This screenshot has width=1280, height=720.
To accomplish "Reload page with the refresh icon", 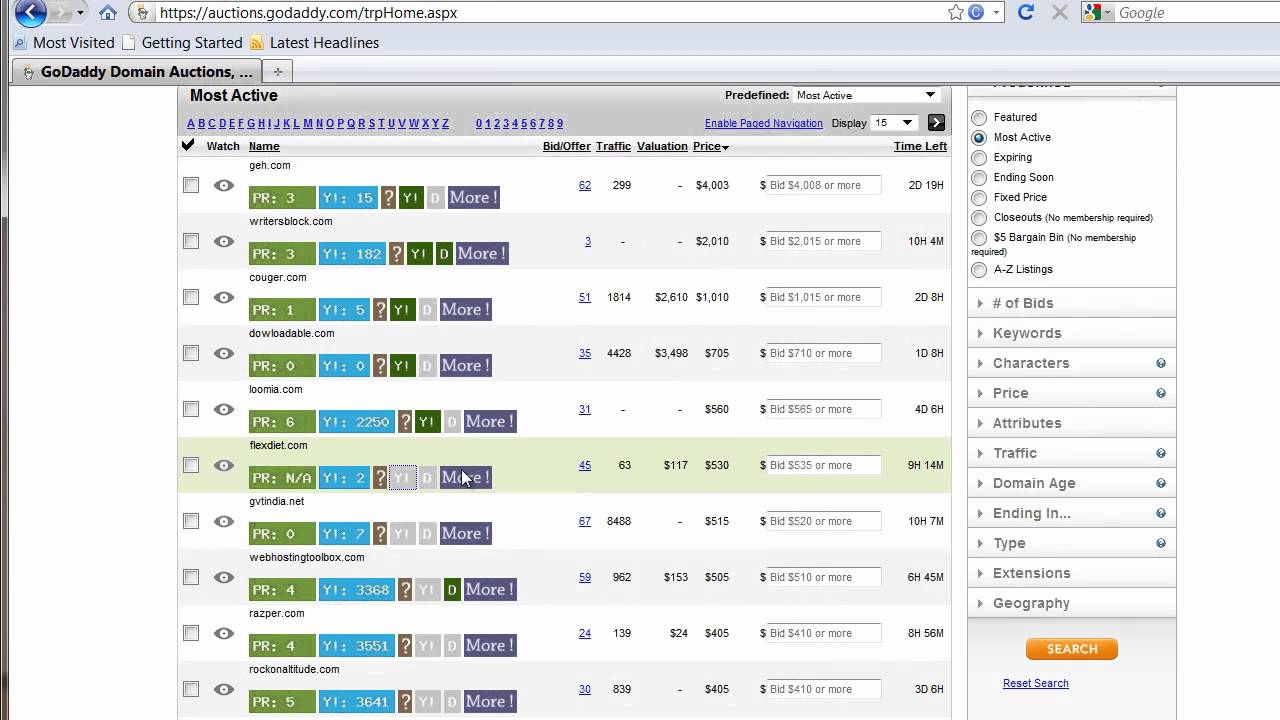I will [x=1025, y=12].
